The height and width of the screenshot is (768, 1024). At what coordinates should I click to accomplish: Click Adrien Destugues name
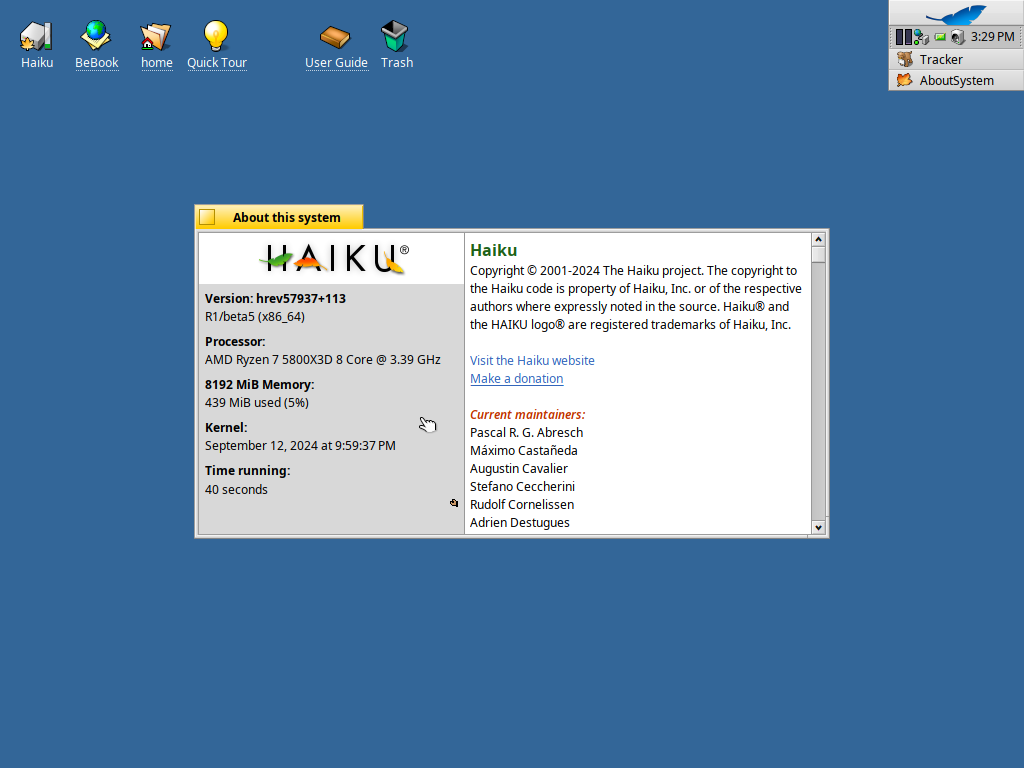click(520, 523)
